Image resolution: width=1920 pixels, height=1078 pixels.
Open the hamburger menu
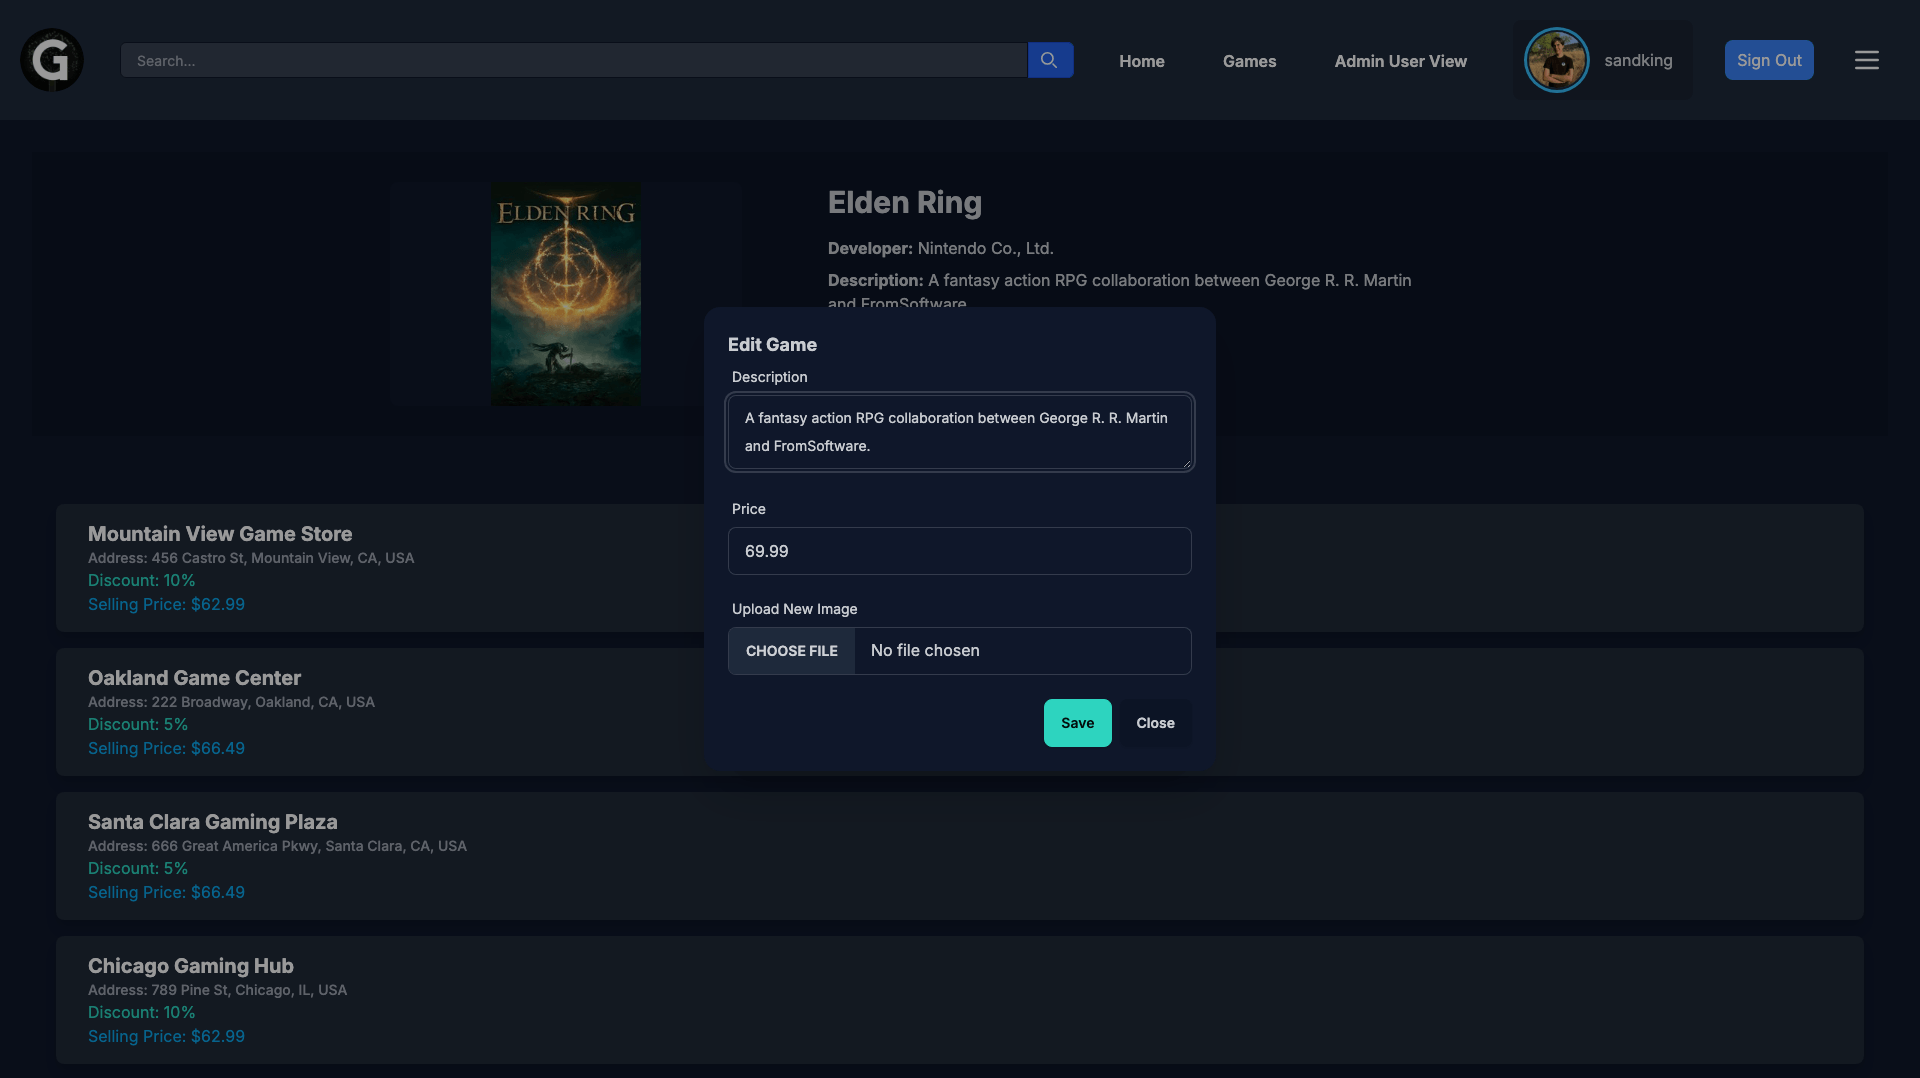coord(1866,59)
